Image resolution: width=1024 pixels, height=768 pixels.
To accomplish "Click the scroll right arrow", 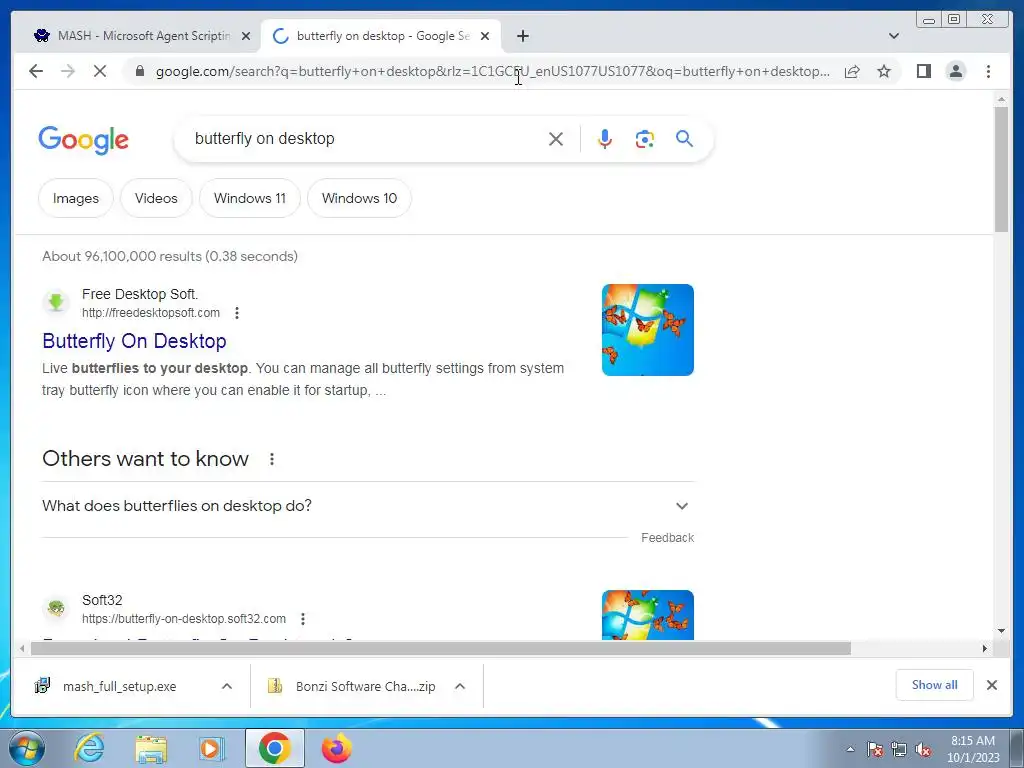I will point(985,648).
